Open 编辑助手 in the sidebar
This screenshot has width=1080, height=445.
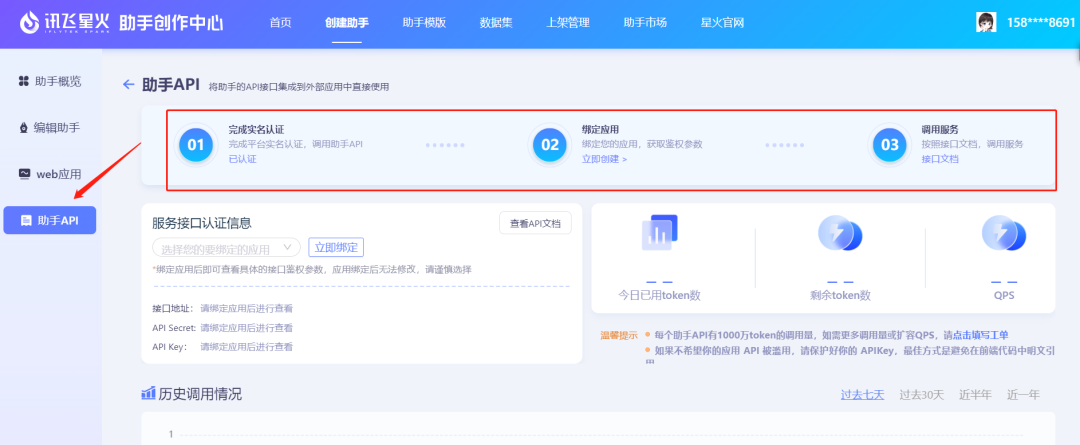tap(50, 127)
